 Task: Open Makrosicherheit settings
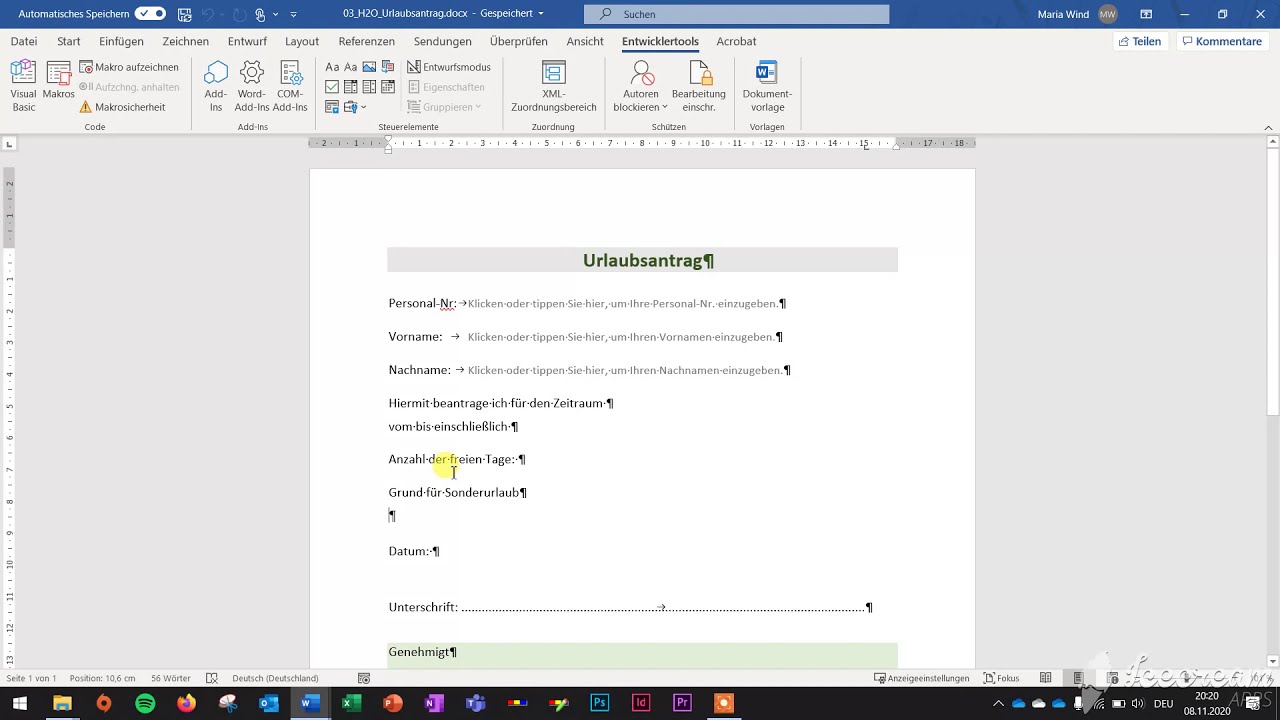(x=122, y=107)
